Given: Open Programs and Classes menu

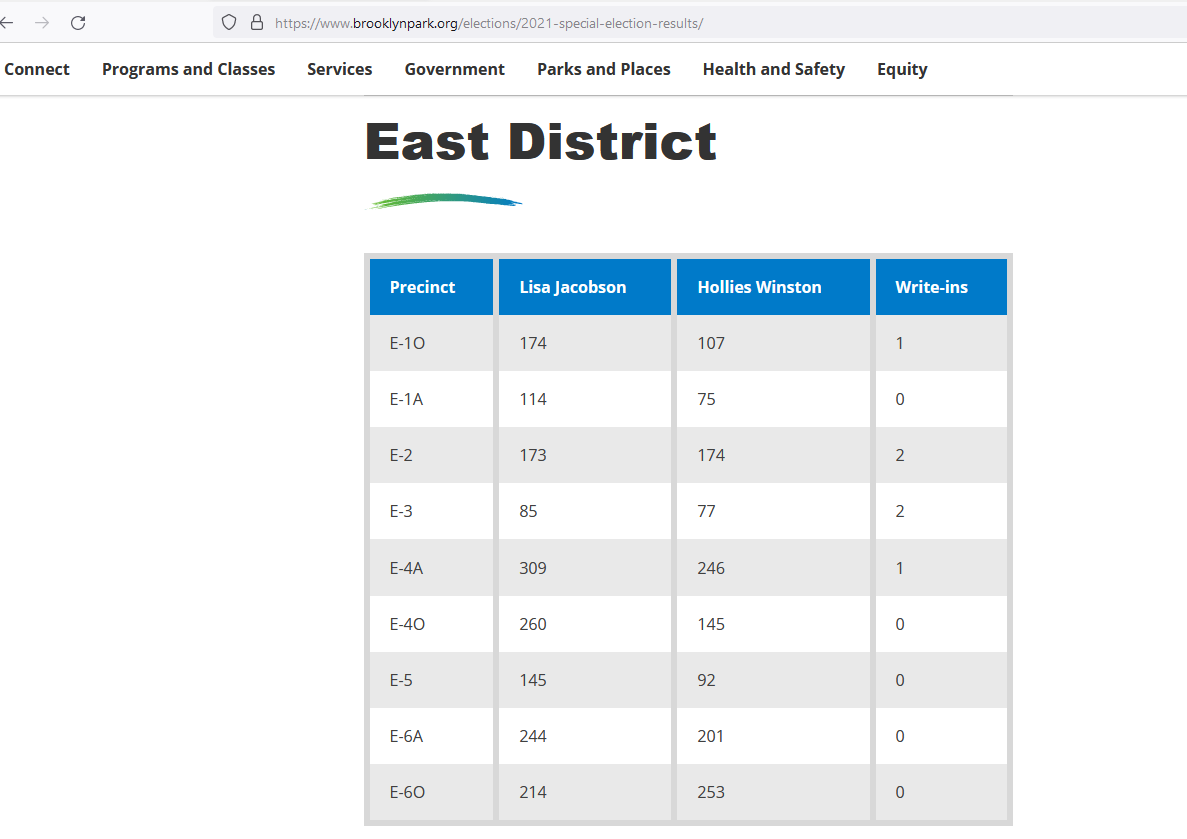Looking at the screenshot, I should coord(188,69).
